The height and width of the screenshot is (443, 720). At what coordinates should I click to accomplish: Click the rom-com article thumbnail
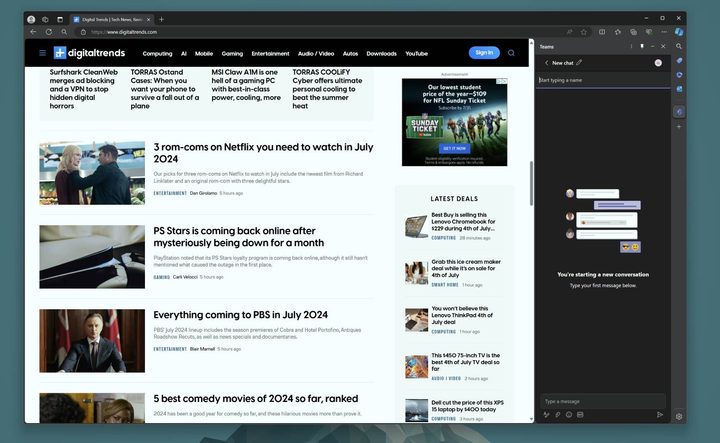click(92, 173)
